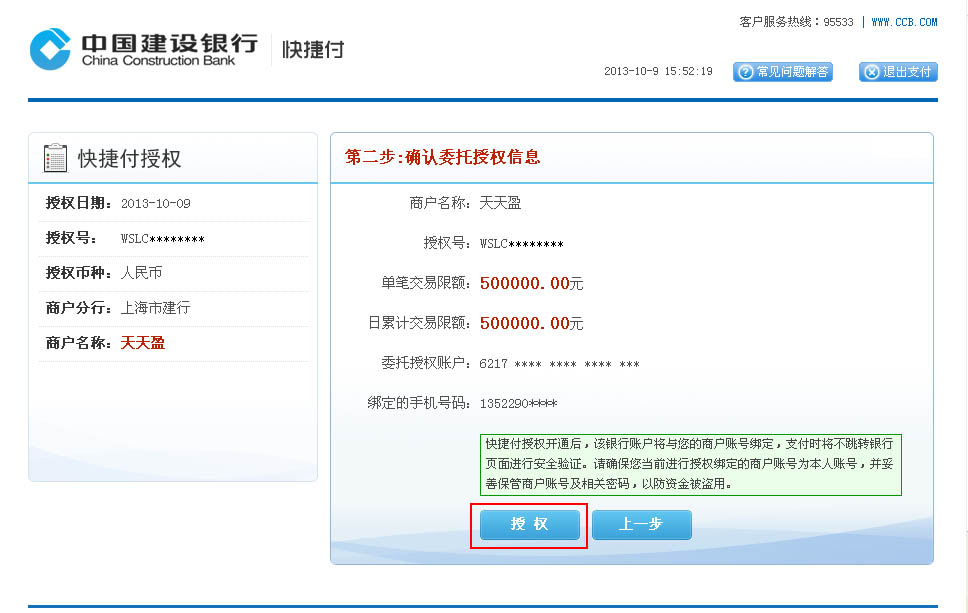Click 商户名称 value 天天盈 in right panel
968x613 pixels.
(501, 203)
